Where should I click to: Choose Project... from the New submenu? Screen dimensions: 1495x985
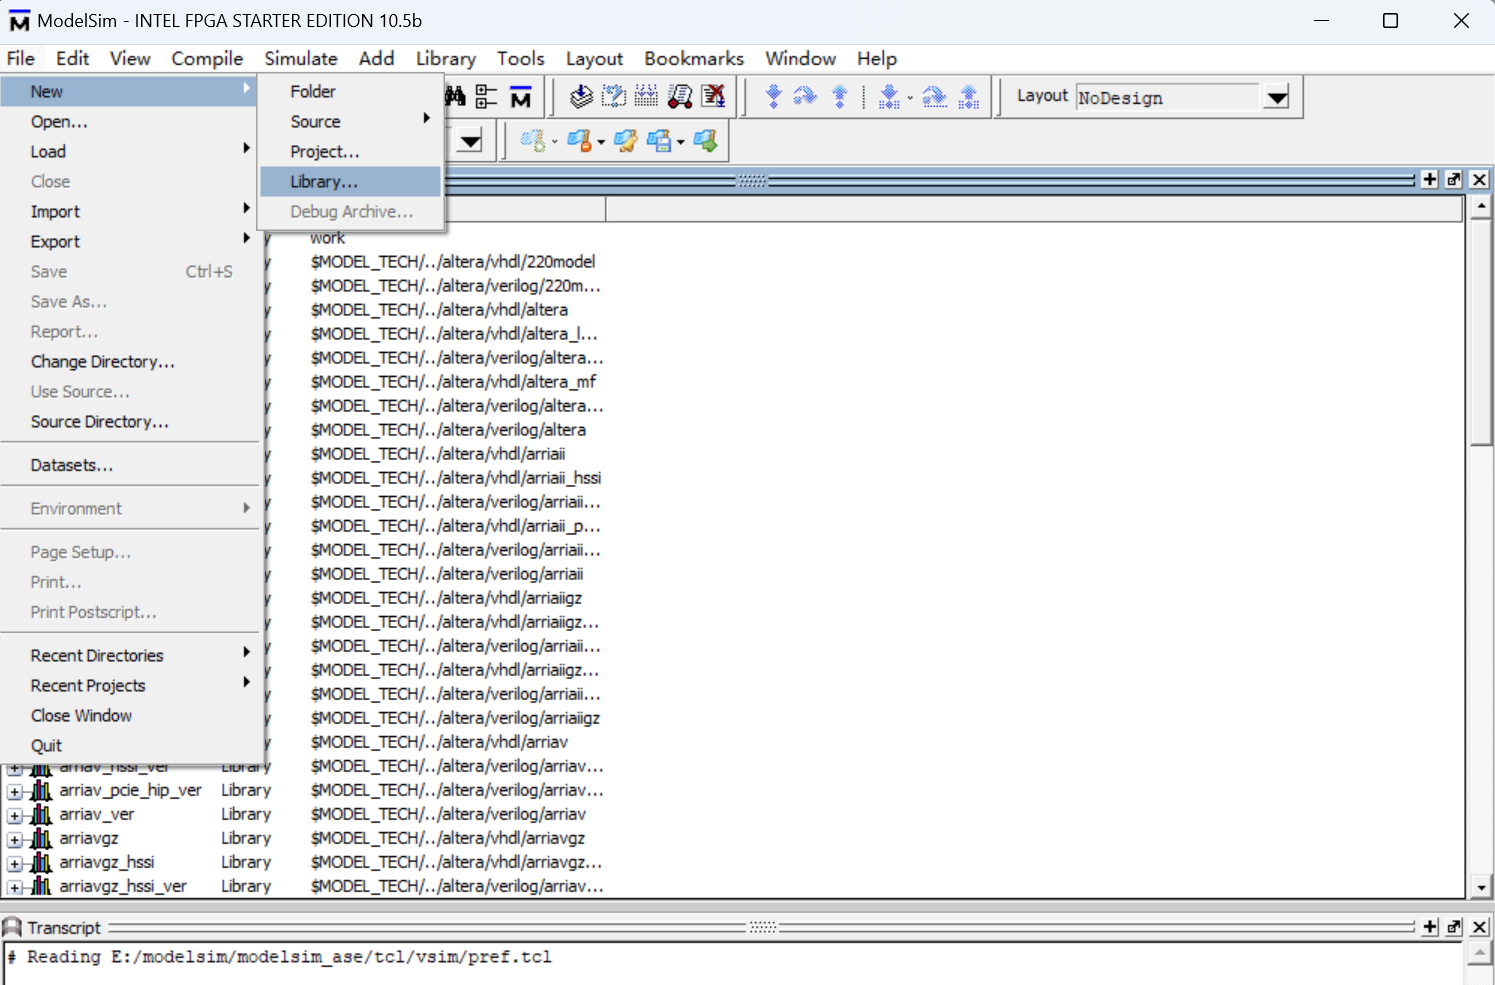[350, 151]
